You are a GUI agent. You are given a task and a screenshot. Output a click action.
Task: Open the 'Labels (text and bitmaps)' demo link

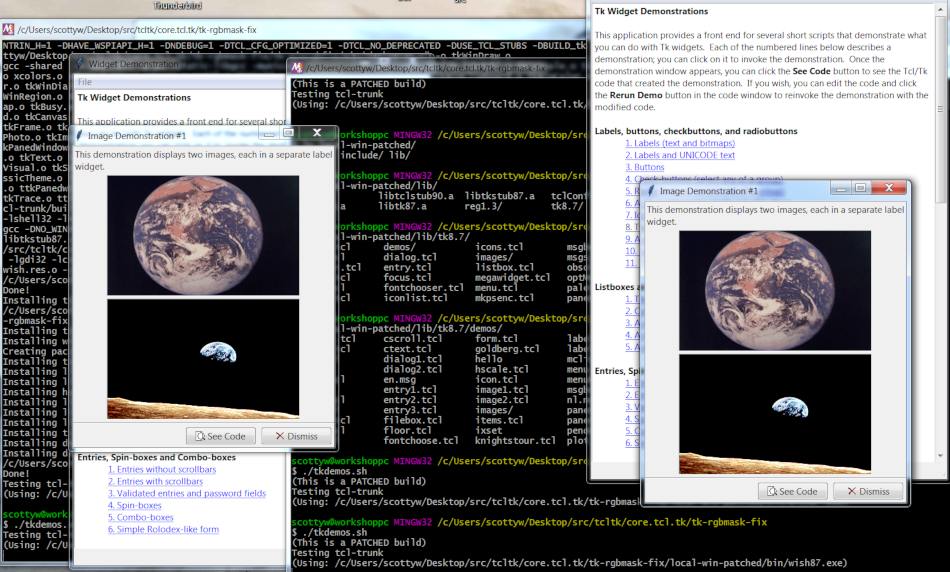(x=680, y=143)
